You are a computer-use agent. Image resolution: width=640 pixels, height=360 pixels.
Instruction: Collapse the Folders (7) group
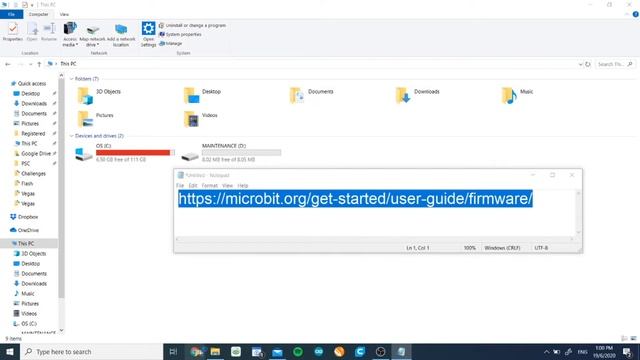tap(71, 79)
